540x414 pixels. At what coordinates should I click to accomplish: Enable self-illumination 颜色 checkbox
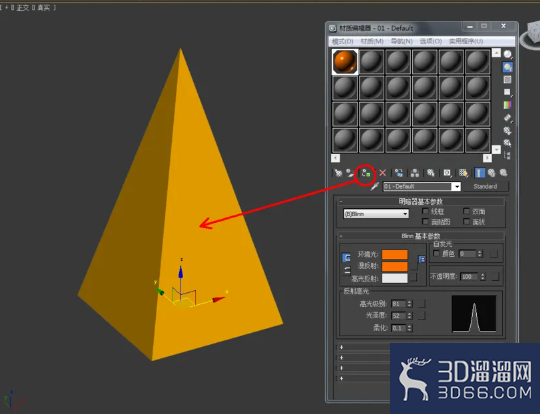[x=436, y=253]
